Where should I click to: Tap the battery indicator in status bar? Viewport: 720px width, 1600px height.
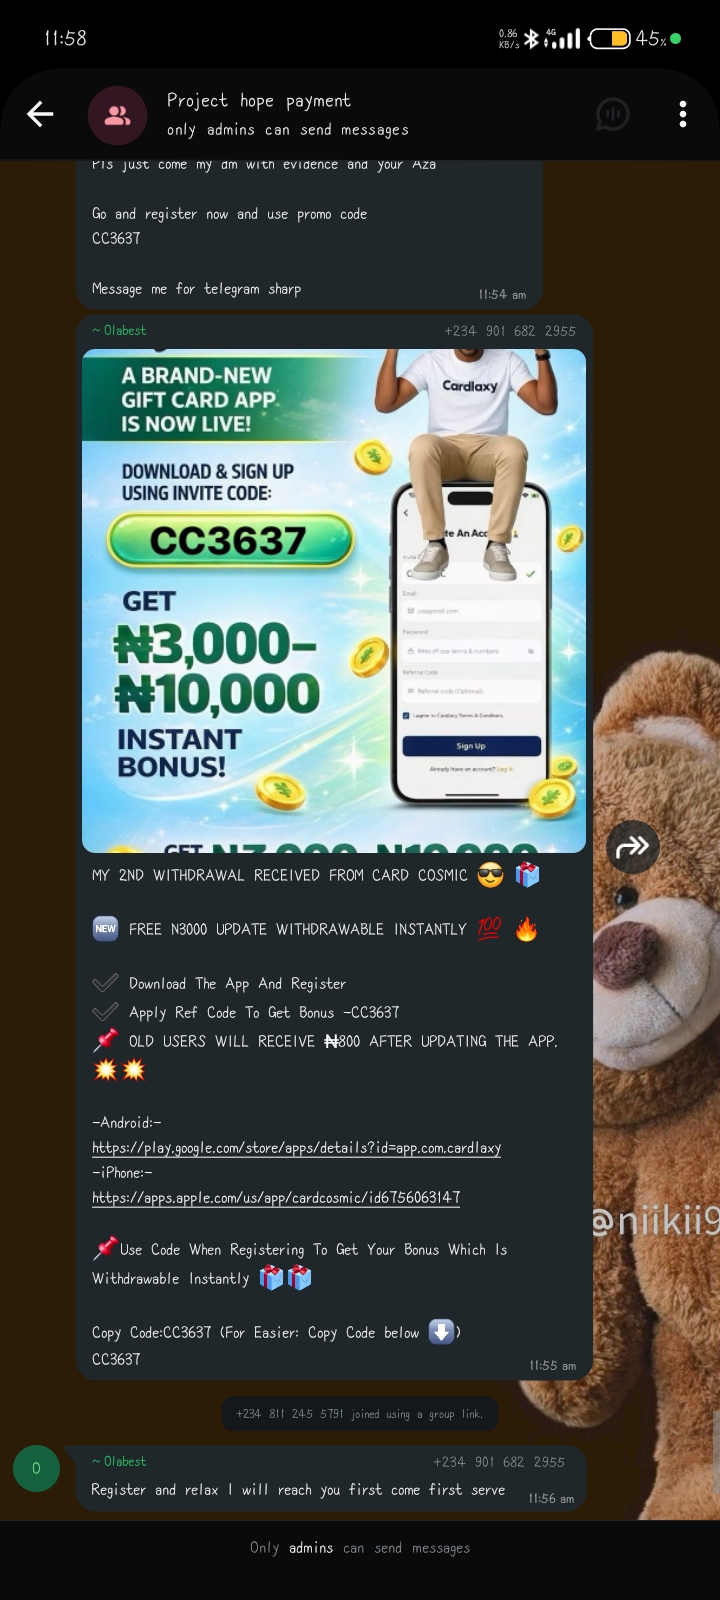pyautogui.click(x=610, y=39)
